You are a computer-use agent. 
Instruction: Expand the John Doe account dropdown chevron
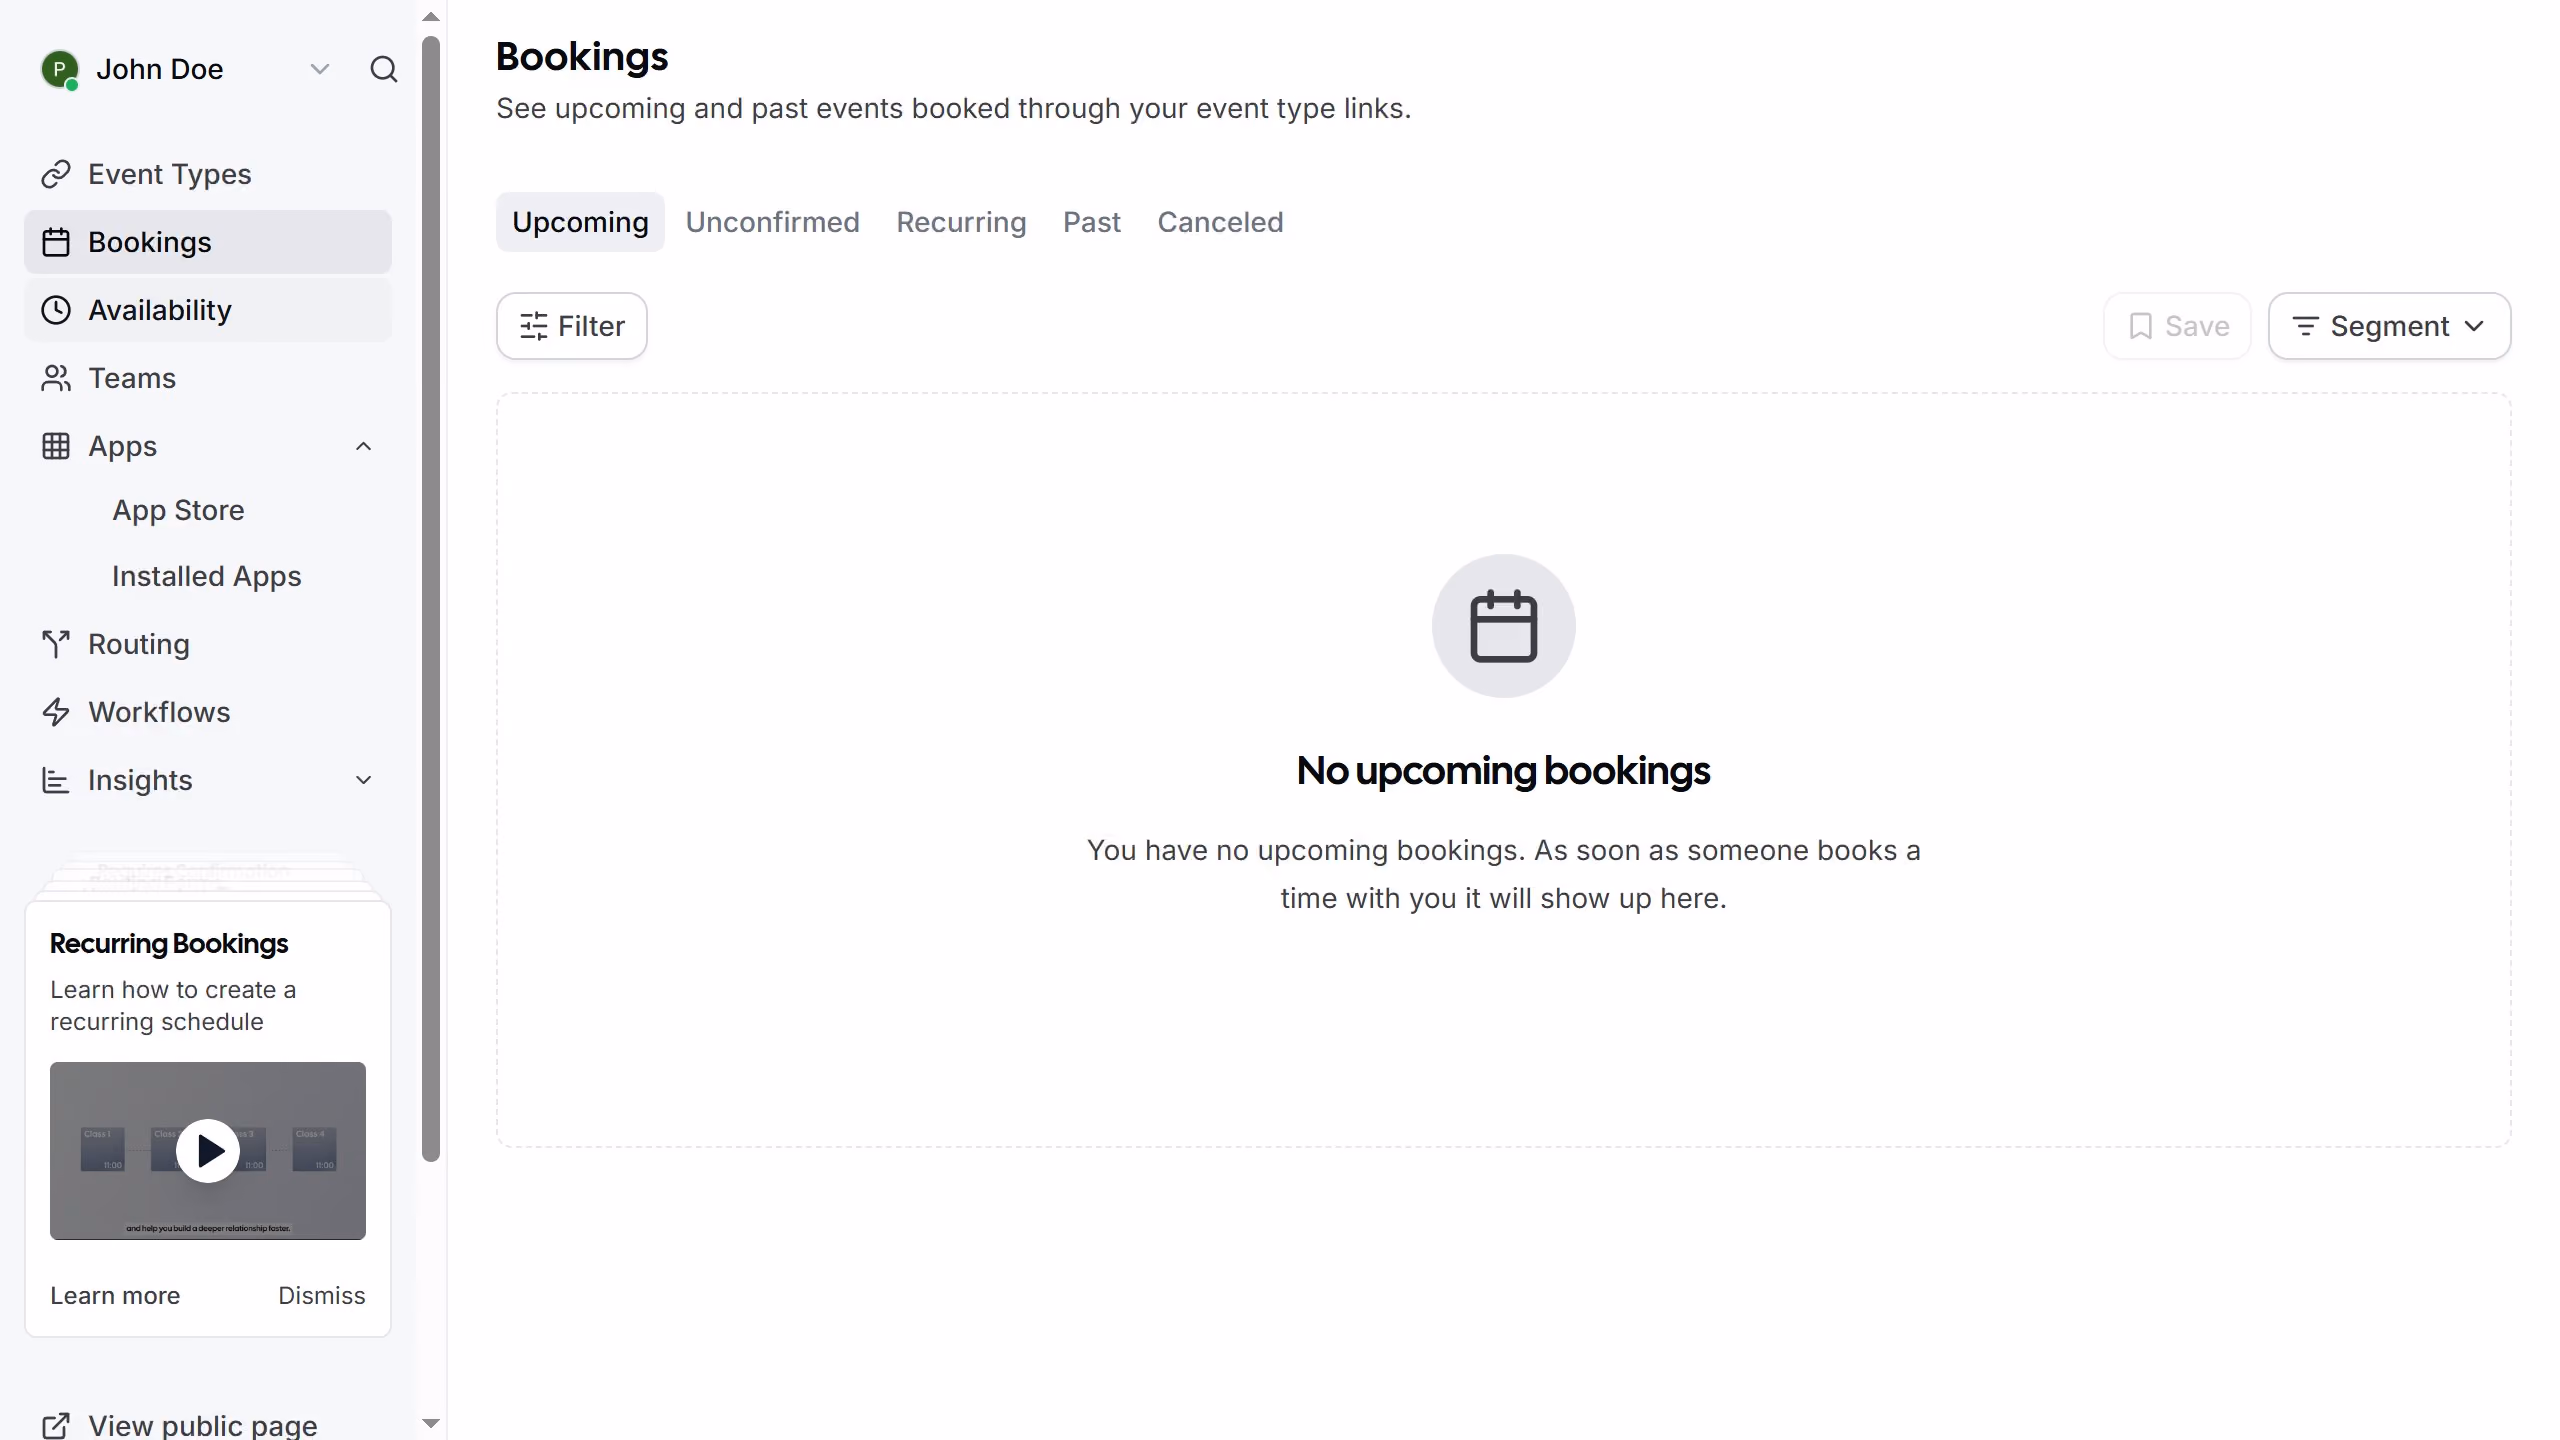pyautogui.click(x=320, y=69)
